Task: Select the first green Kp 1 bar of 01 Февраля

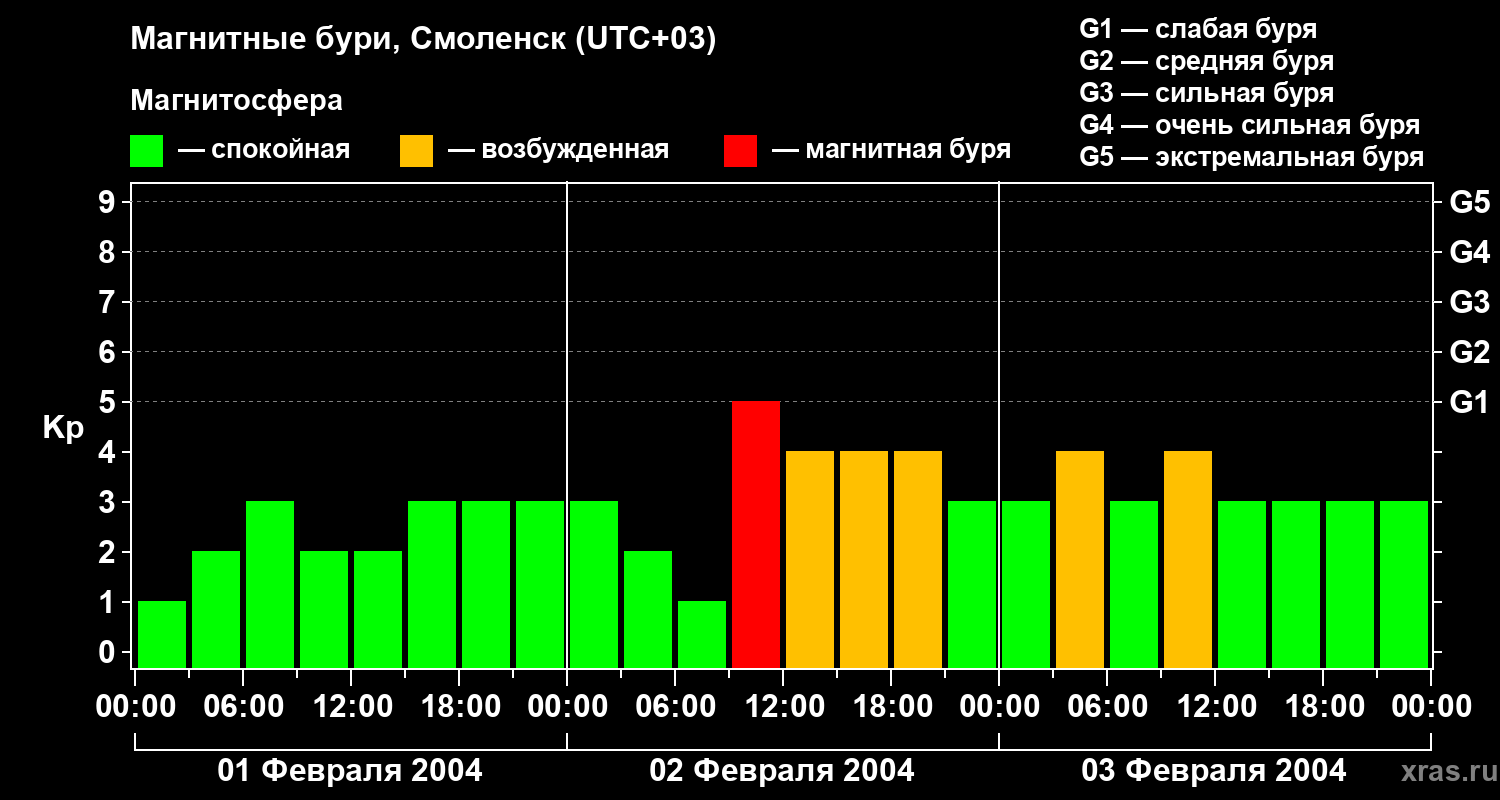Action: point(162,634)
